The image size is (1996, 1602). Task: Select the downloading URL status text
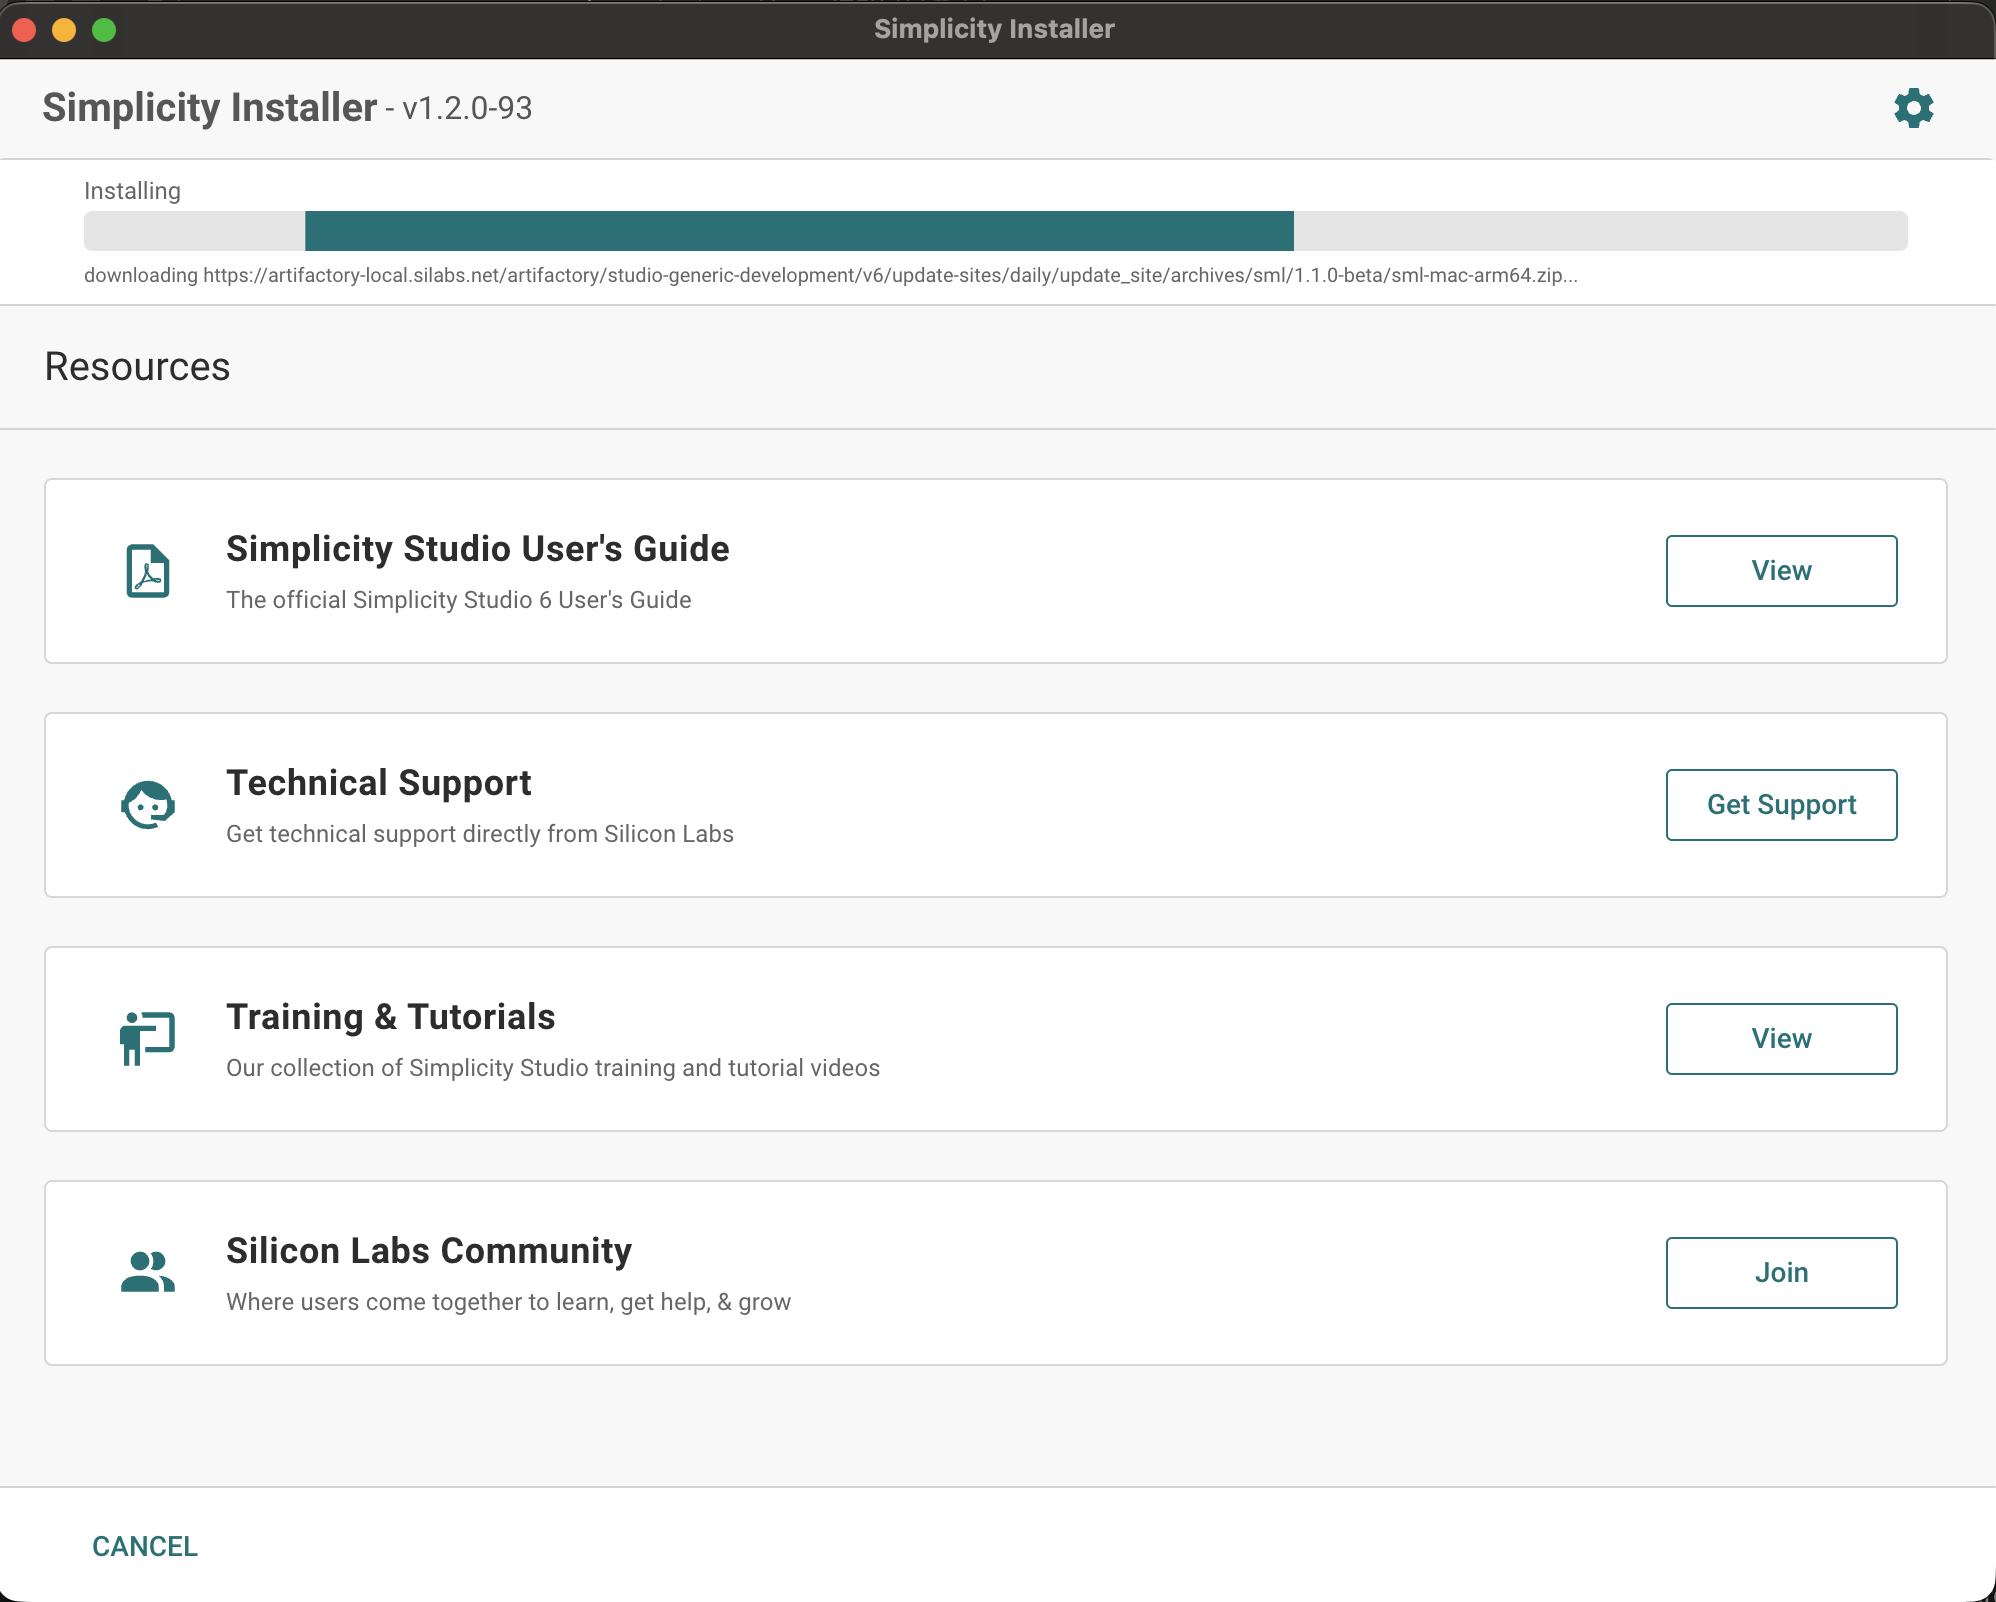830,276
